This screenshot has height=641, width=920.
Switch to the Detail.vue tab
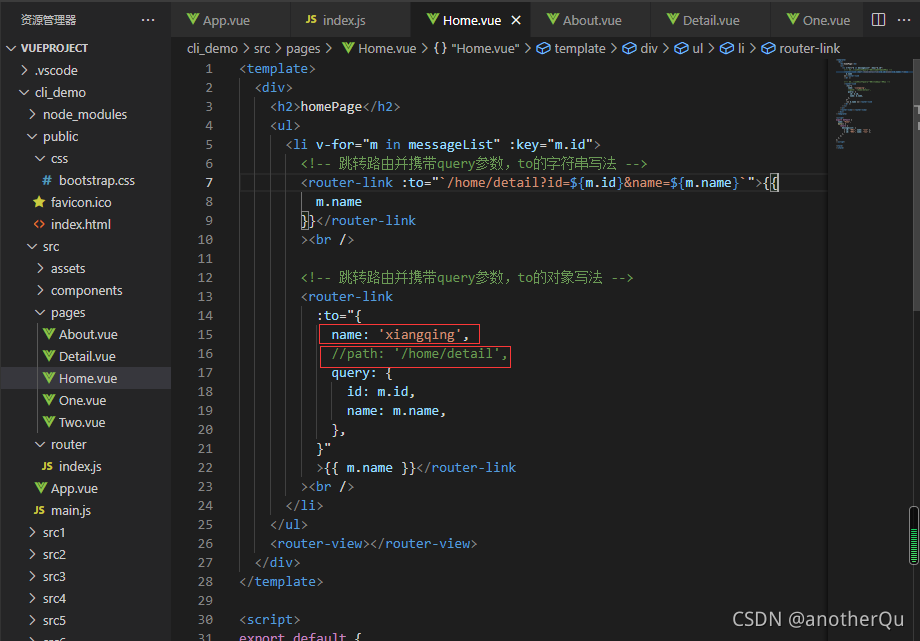pyautogui.click(x=710, y=20)
